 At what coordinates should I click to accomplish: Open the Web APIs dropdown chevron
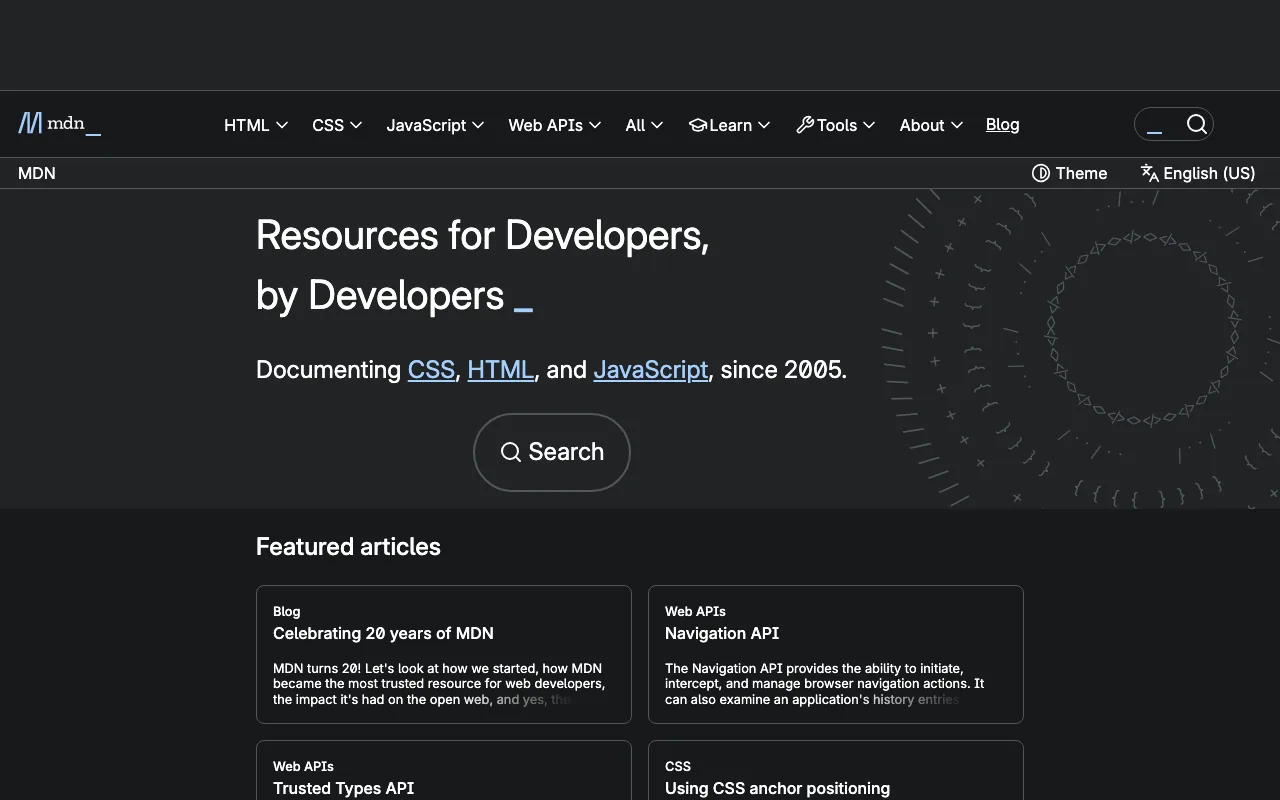[x=595, y=125]
